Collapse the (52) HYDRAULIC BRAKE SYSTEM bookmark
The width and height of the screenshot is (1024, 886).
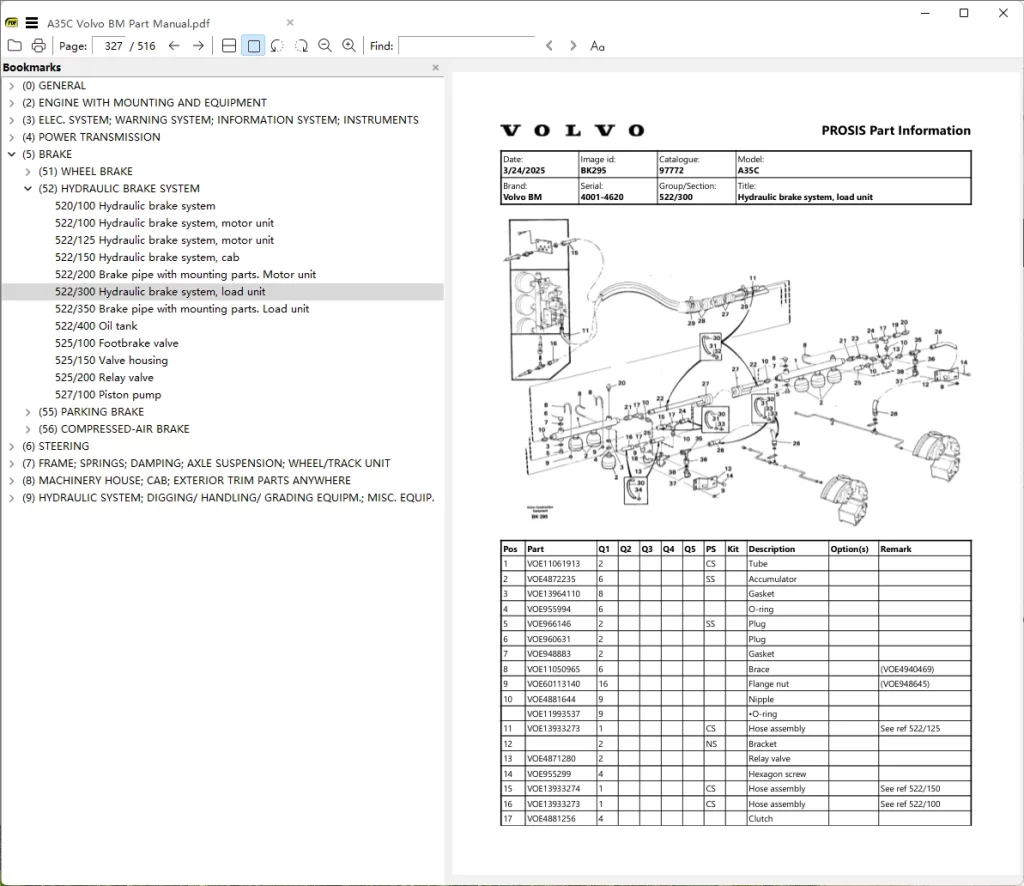pos(28,189)
